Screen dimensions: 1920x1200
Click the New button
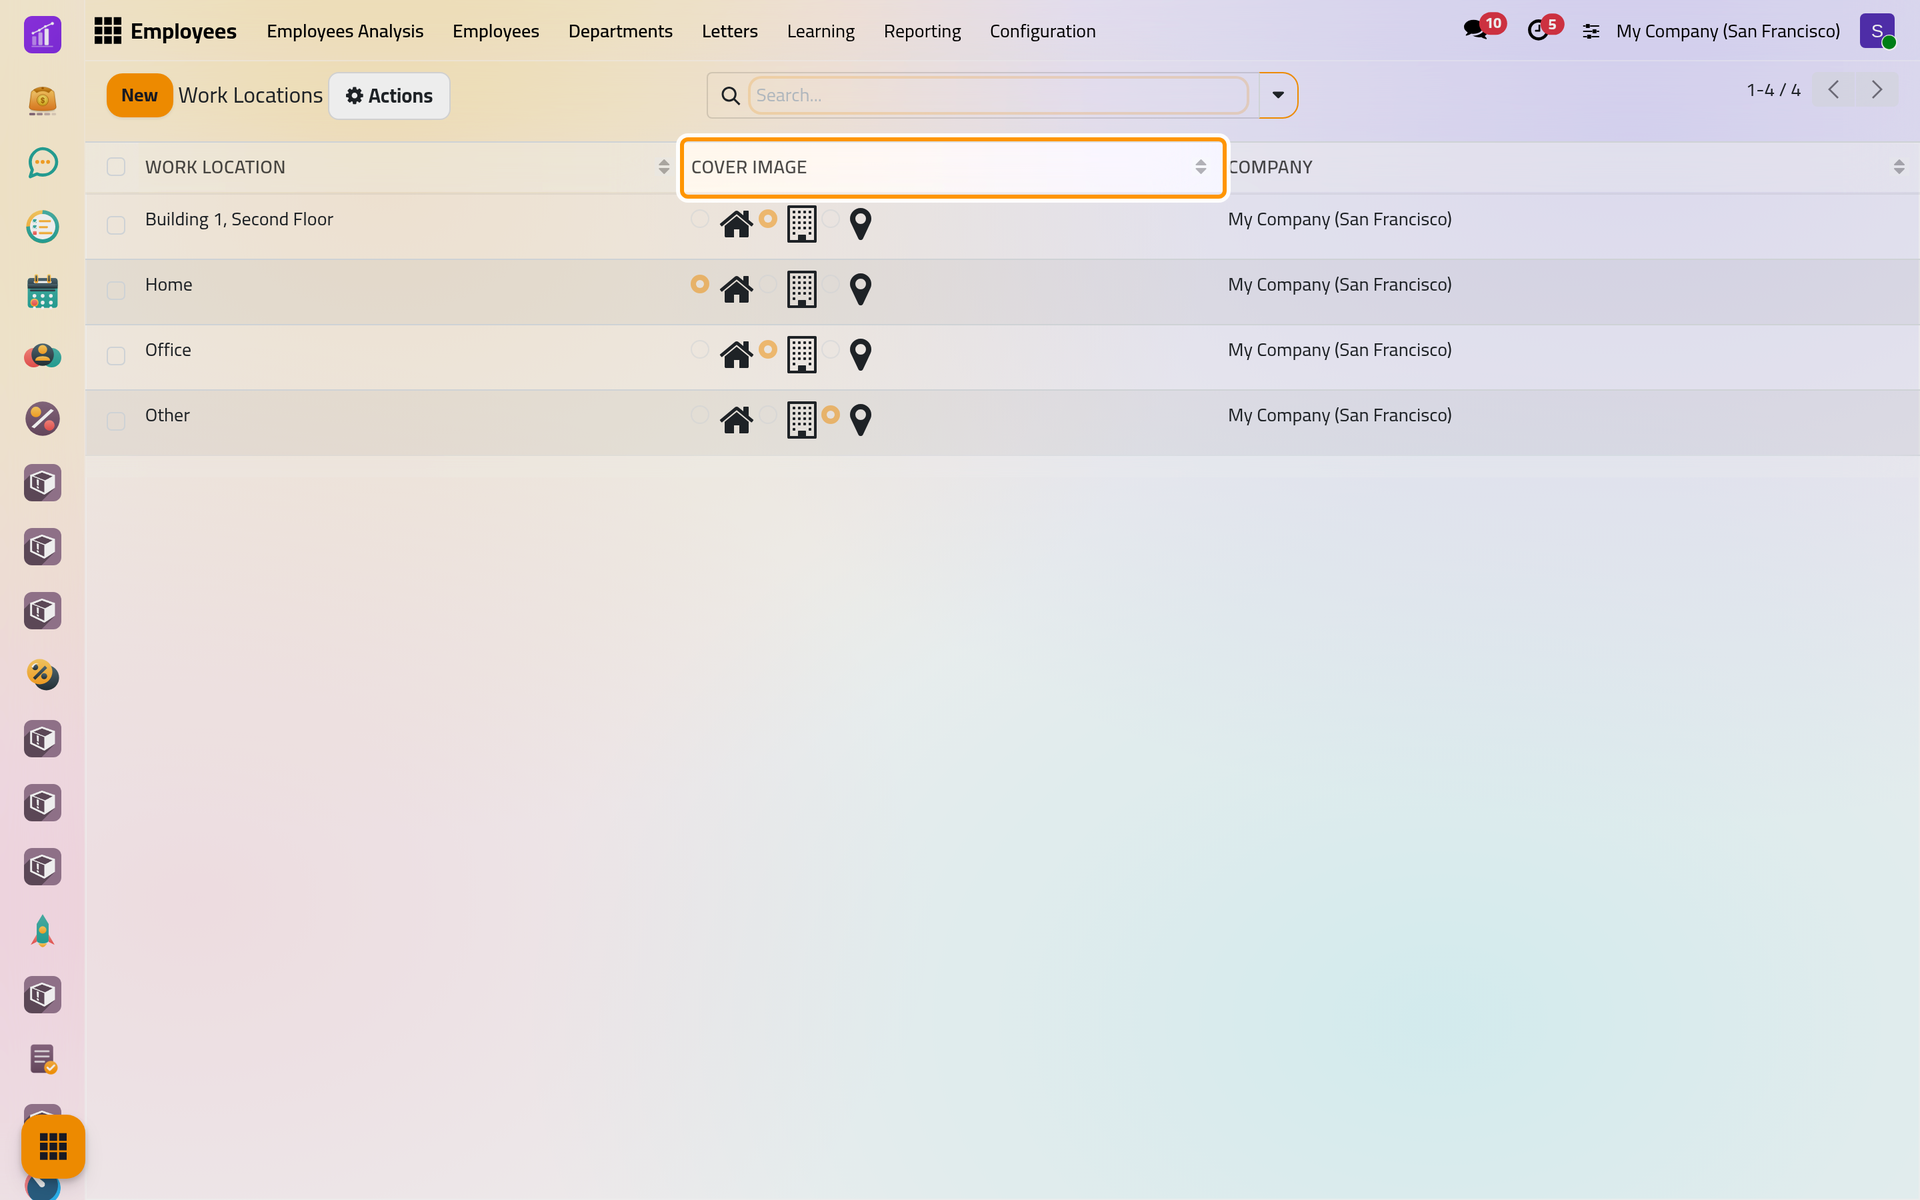point(140,95)
